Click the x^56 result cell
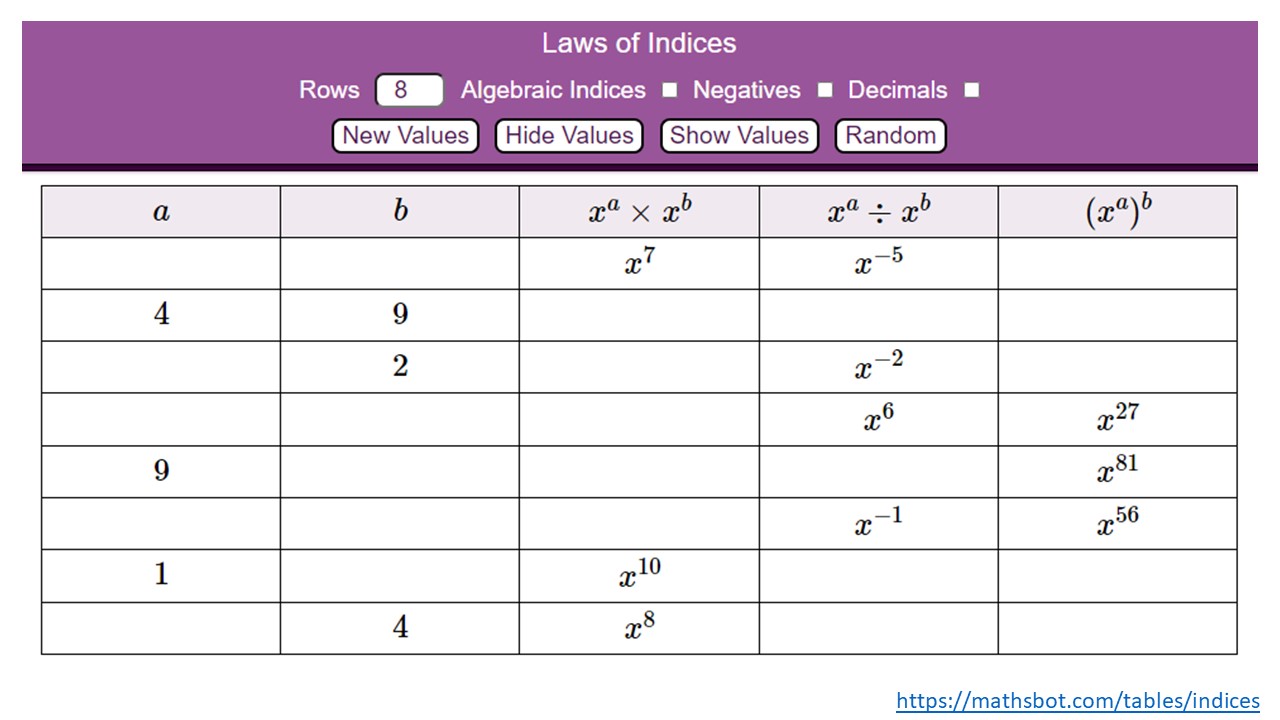This screenshot has height=720, width=1280. coord(1117,523)
